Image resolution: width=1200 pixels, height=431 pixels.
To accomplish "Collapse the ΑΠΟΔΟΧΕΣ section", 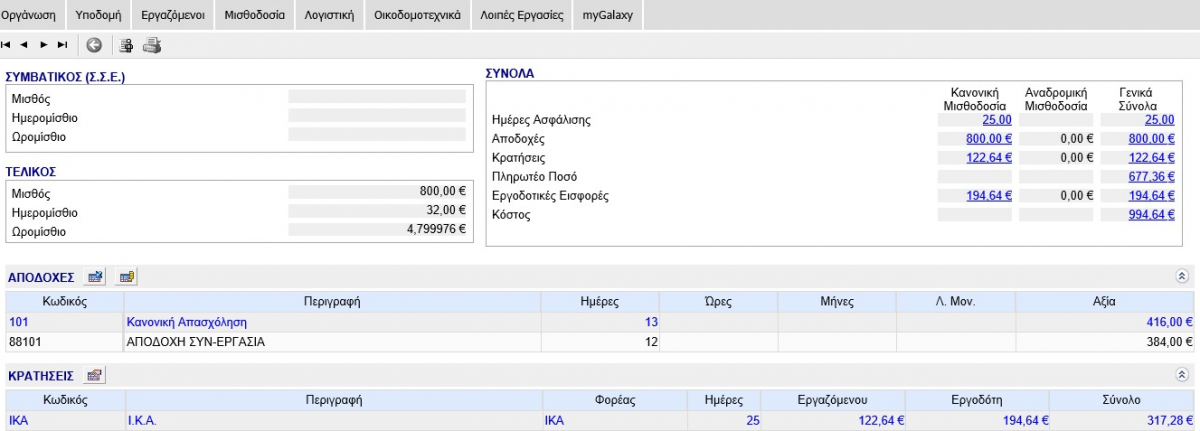I will click(x=1181, y=277).
